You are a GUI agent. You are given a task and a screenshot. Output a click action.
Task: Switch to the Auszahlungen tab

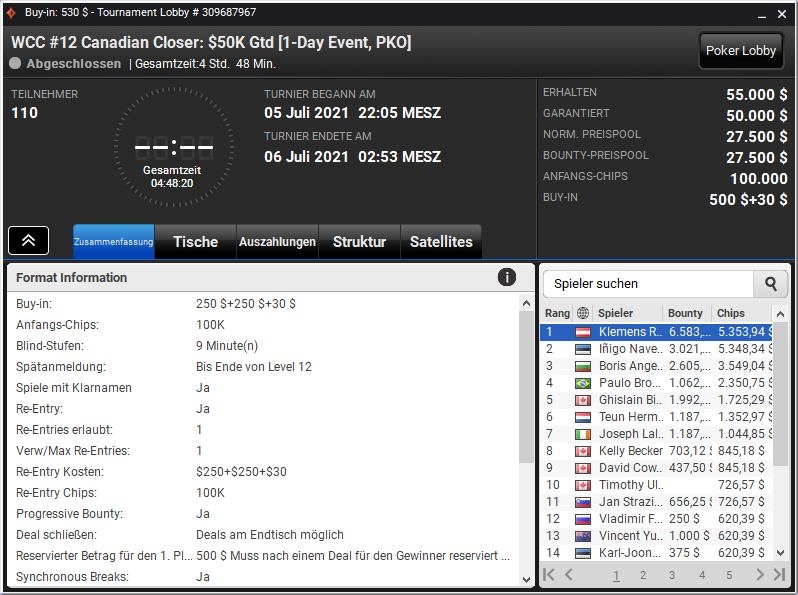(277, 242)
